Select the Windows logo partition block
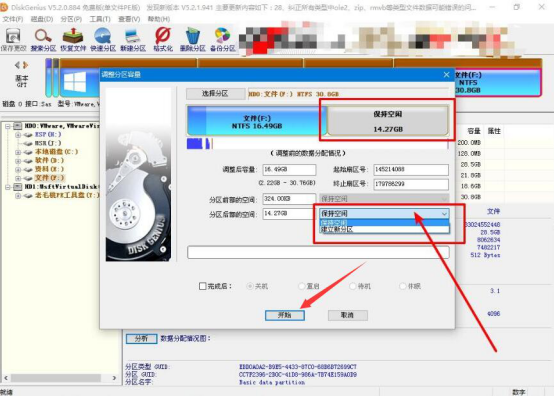The image size is (554, 396). coord(79,83)
